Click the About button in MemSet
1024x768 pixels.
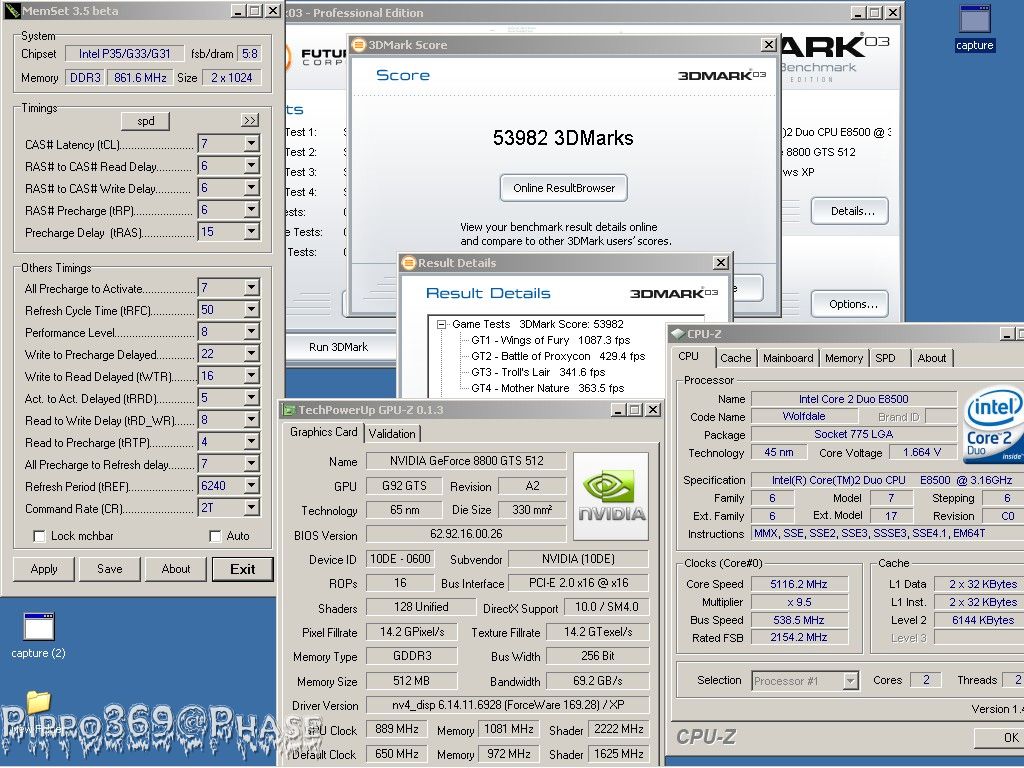point(176,569)
